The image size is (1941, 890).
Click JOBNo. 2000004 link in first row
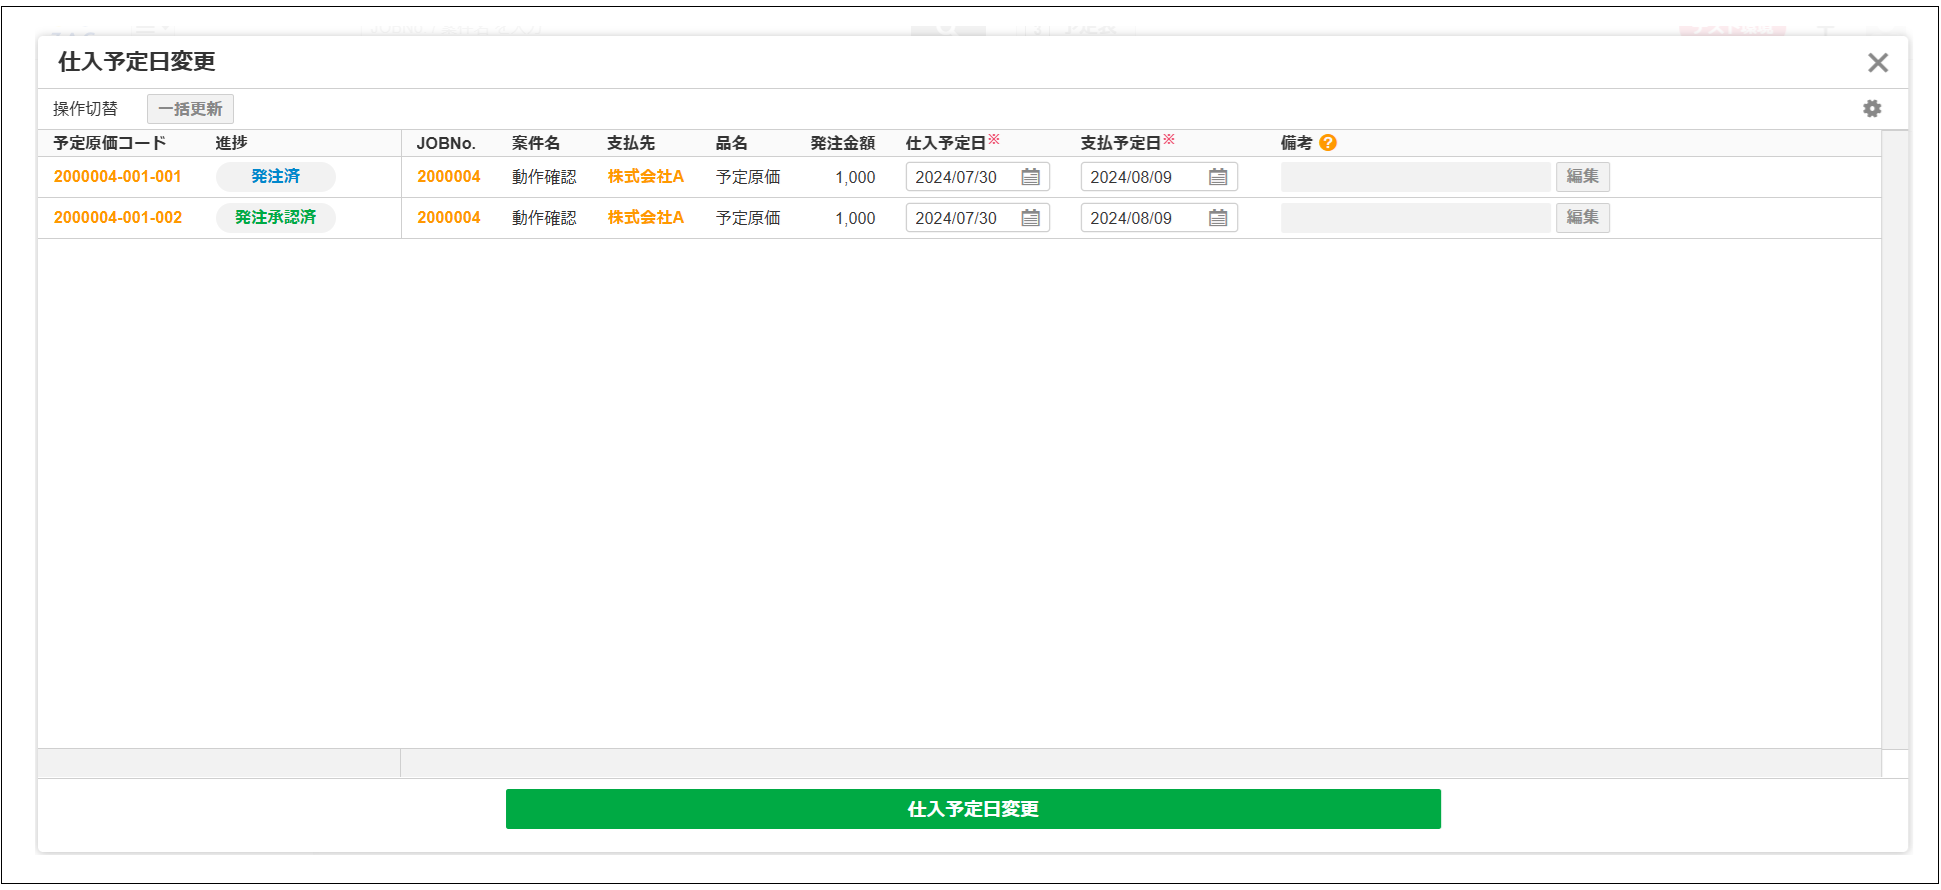click(448, 177)
